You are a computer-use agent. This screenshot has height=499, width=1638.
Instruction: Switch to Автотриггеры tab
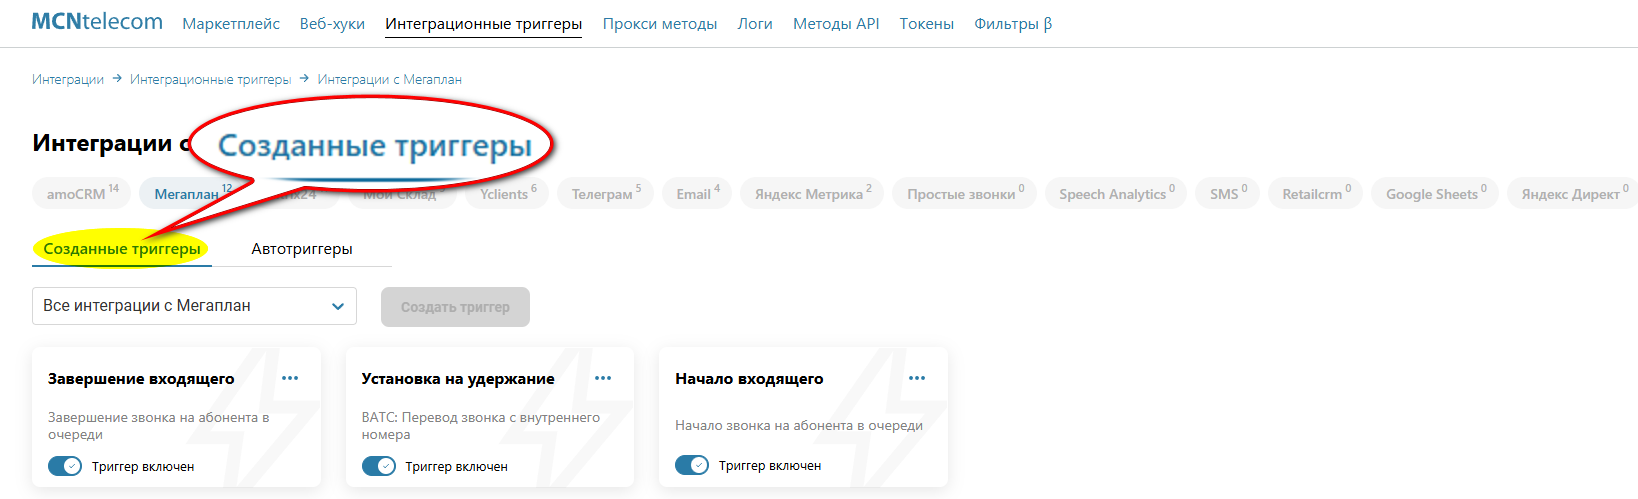[302, 249]
